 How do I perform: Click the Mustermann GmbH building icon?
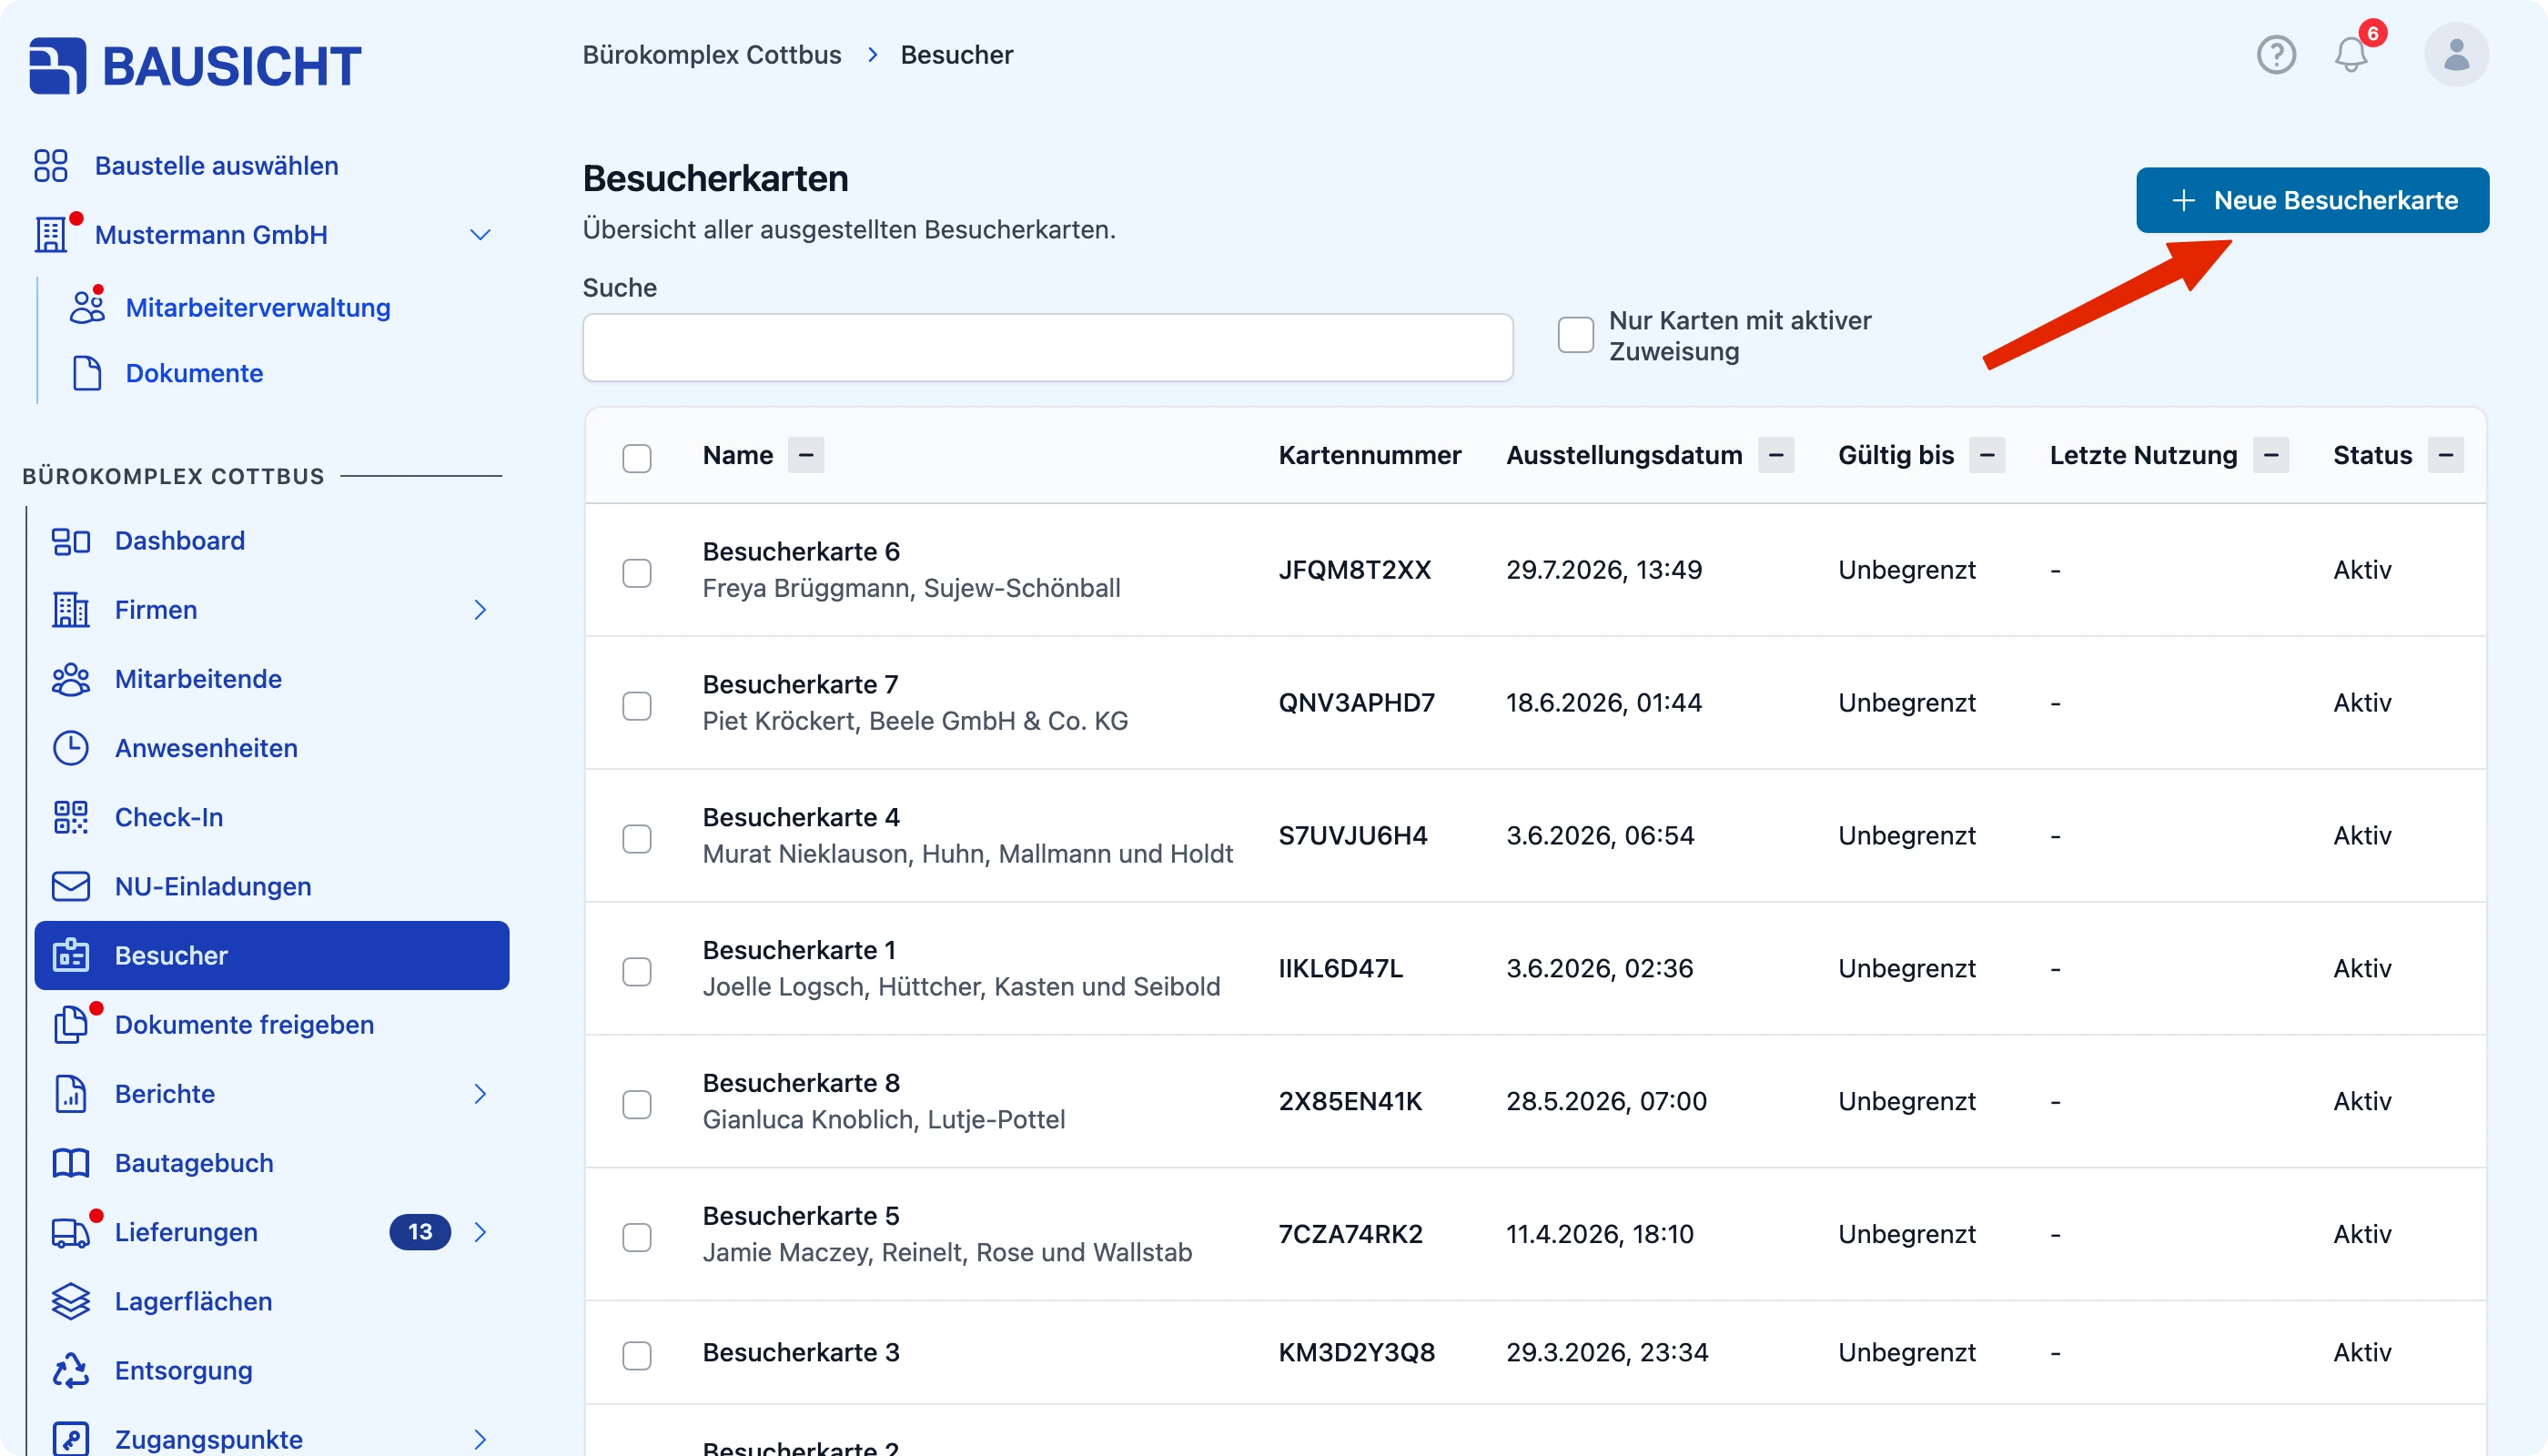(x=51, y=234)
